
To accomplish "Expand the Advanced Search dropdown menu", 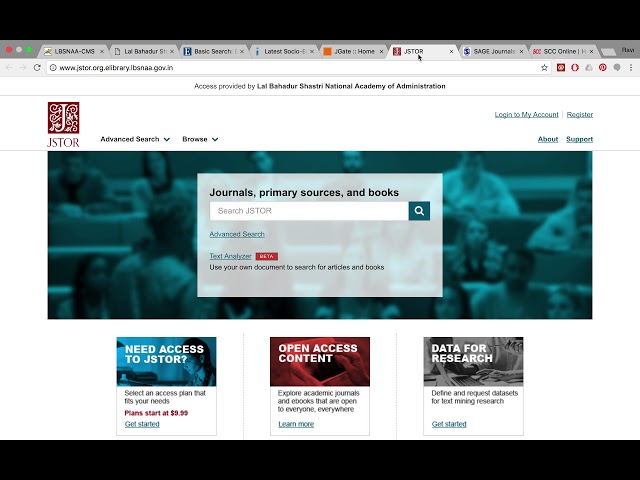I will (135, 139).
